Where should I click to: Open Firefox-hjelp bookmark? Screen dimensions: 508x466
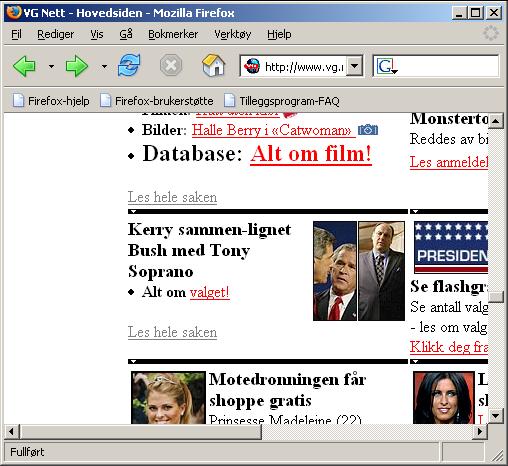point(51,101)
